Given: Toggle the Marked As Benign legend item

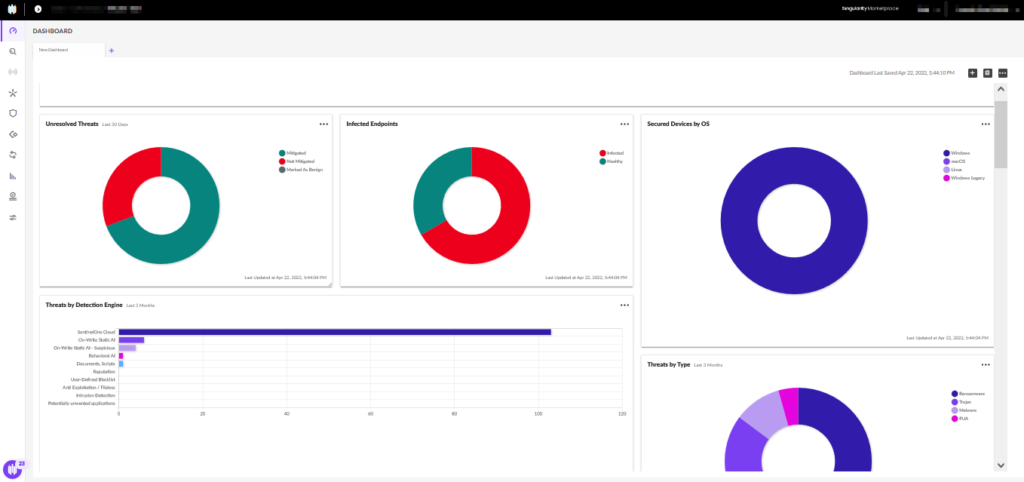Looking at the screenshot, I should [300, 169].
